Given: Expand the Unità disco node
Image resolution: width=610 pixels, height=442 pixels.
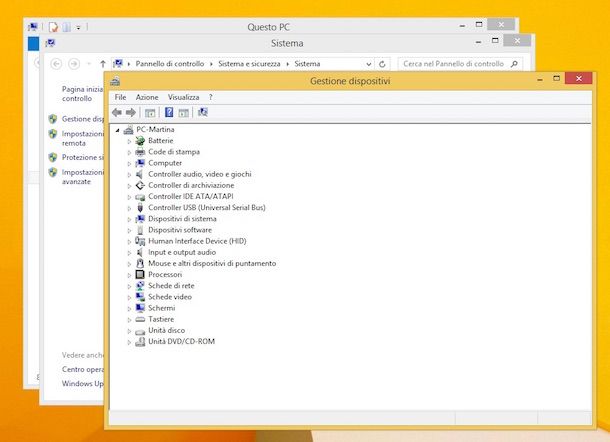Looking at the screenshot, I should click(x=129, y=331).
